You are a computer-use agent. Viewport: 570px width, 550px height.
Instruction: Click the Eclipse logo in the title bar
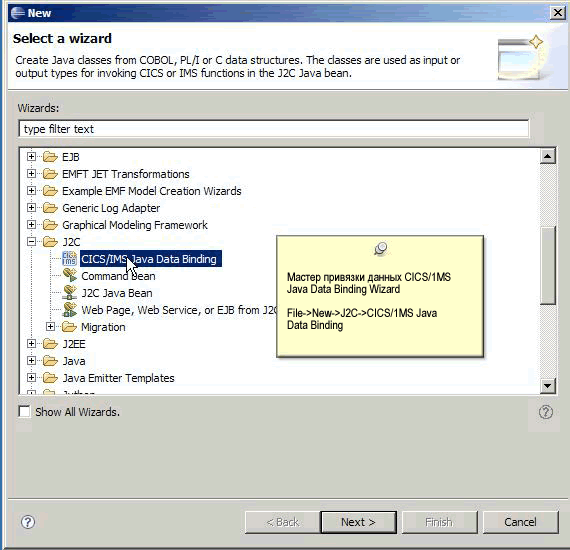click(x=18, y=13)
